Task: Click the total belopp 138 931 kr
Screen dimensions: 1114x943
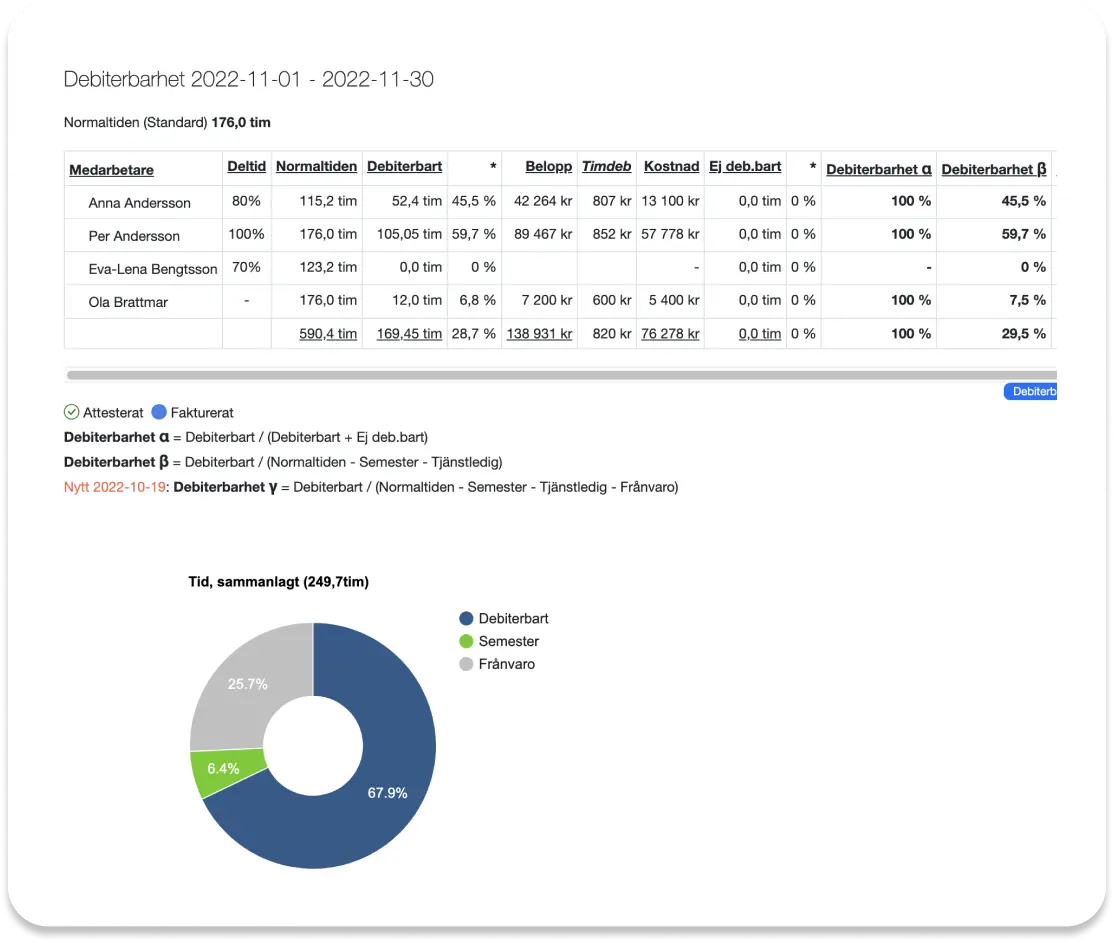Action: click(539, 334)
